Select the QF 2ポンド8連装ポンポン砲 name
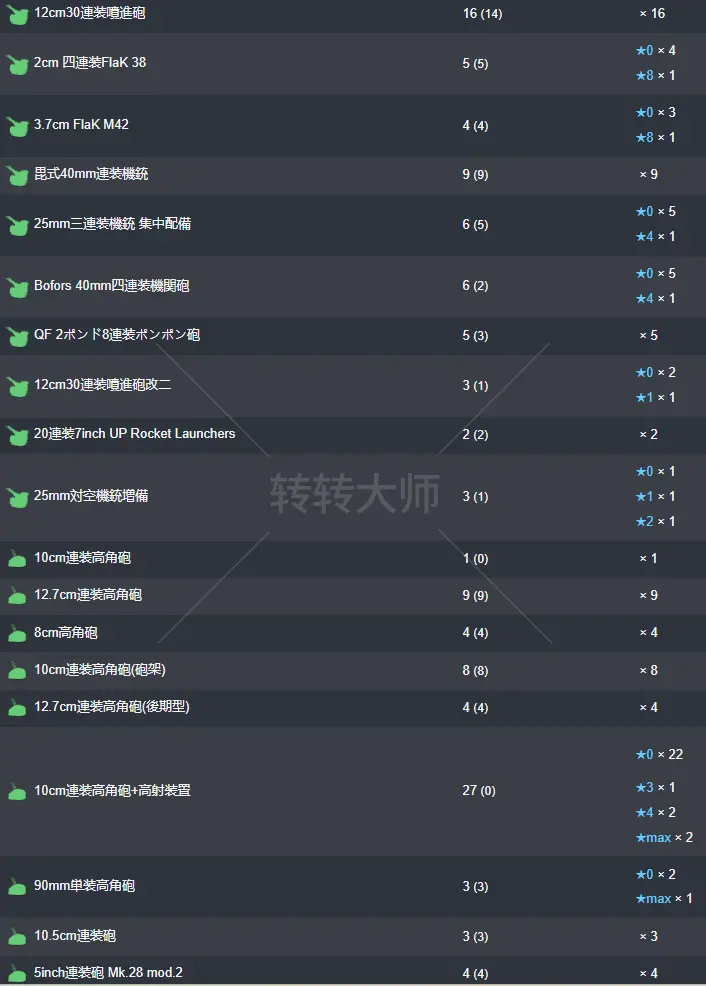 point(117,335)
